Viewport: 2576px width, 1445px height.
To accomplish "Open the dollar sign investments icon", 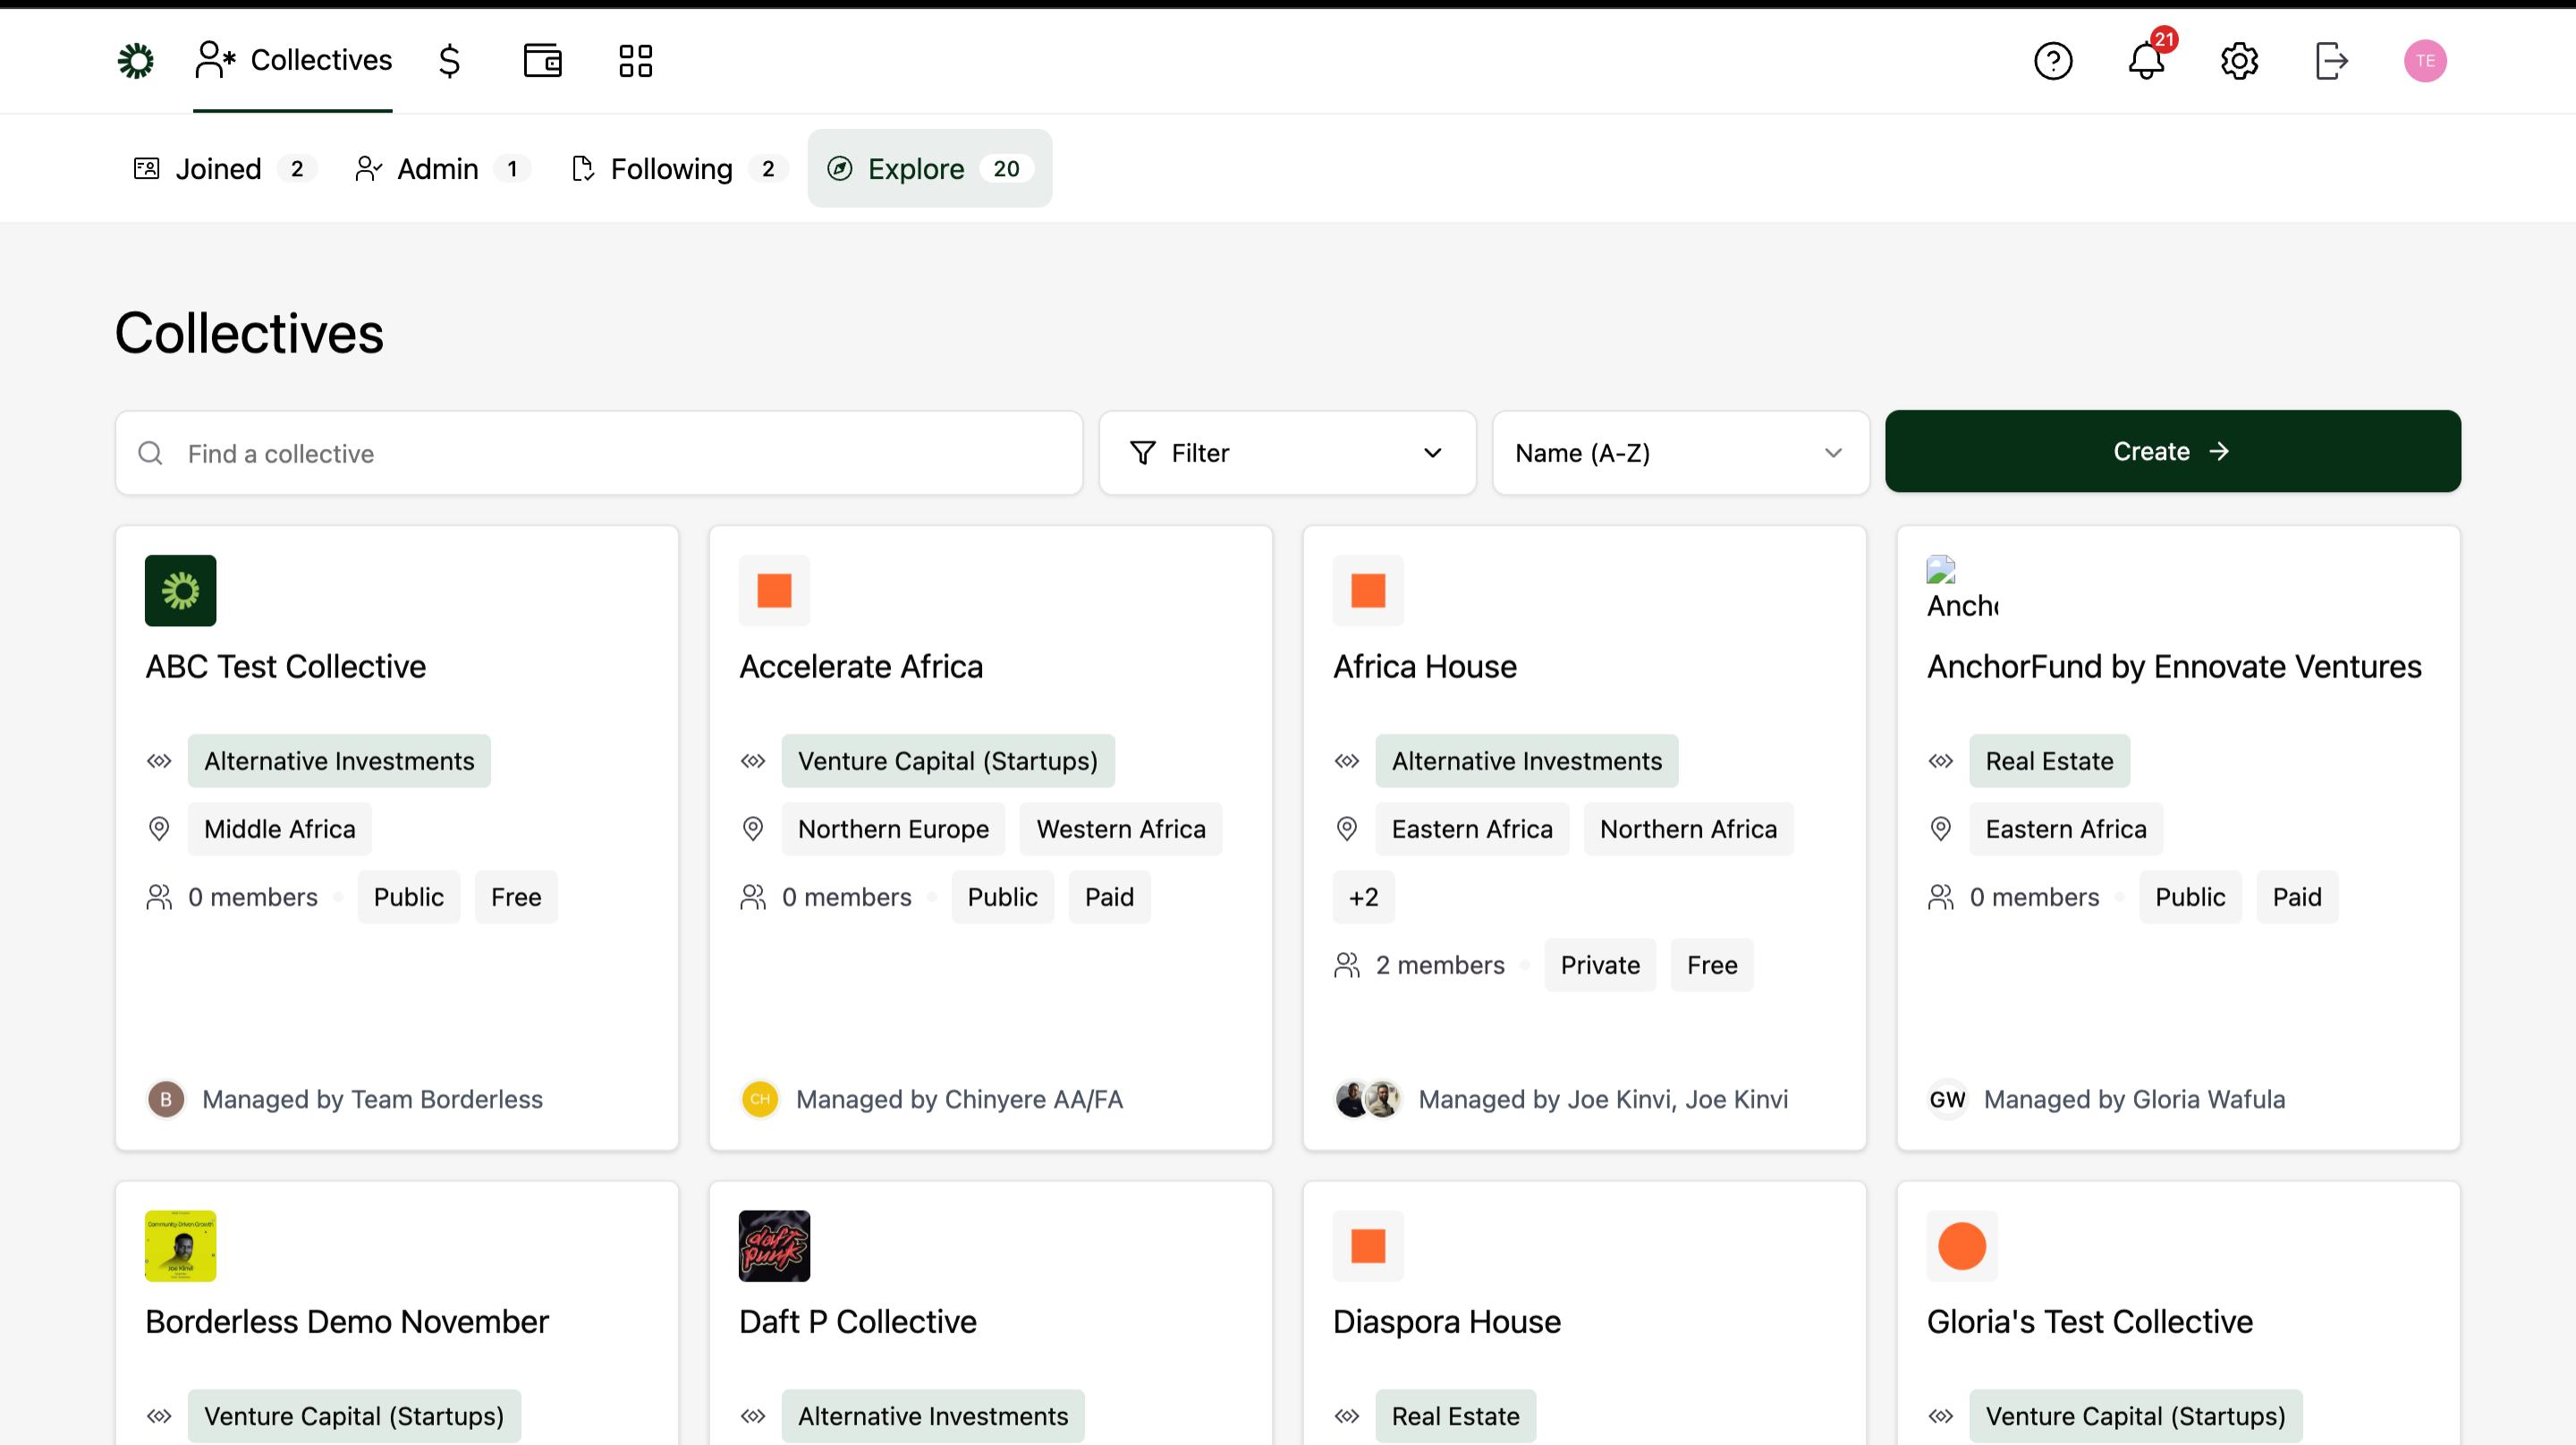I will 449,61.
